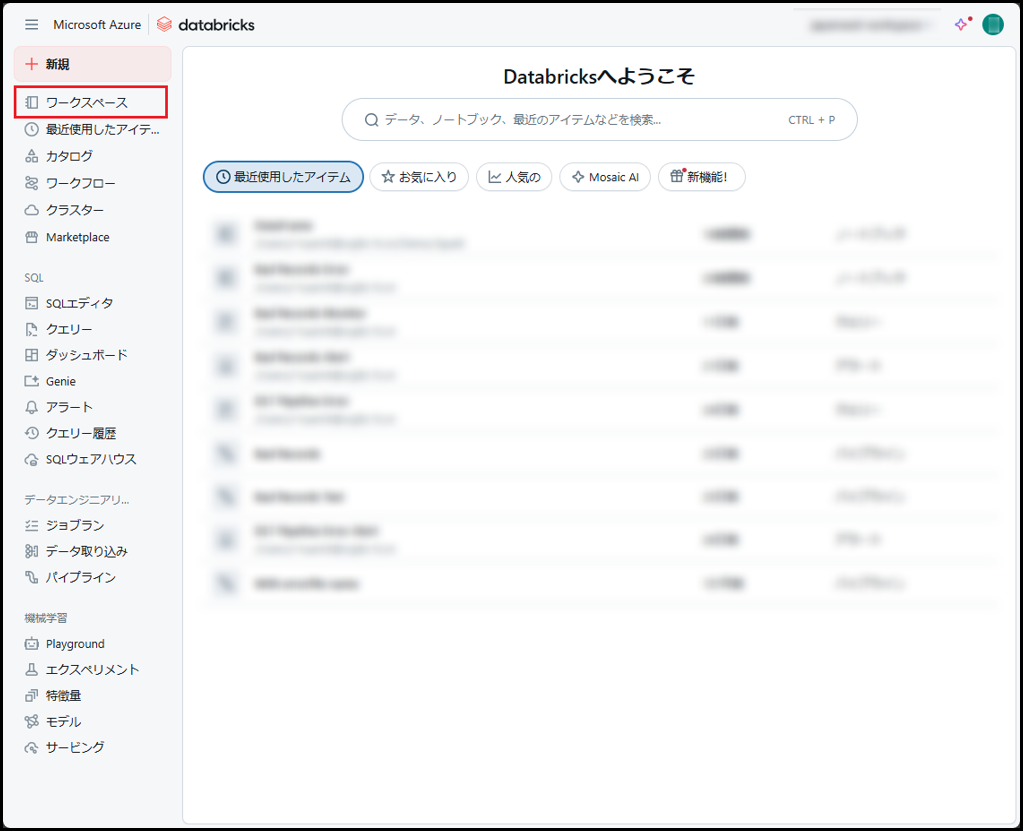Click the Marketplace storefront icon
Screen dimensions: 1023x831
point(31,237)
